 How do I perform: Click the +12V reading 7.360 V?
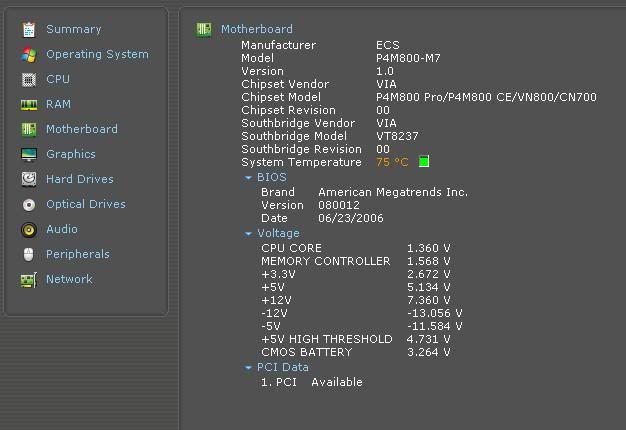[x=428, y=300]
